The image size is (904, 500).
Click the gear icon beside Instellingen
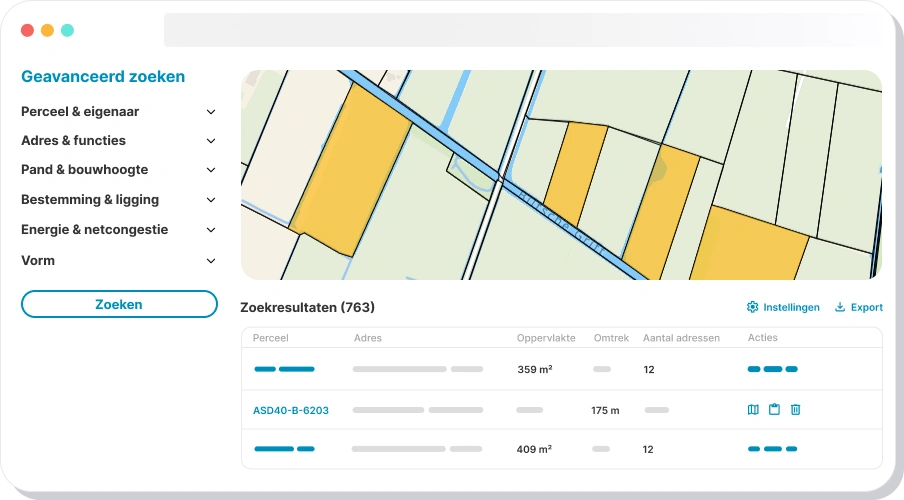pyautogui.click(x=752, y=307)
